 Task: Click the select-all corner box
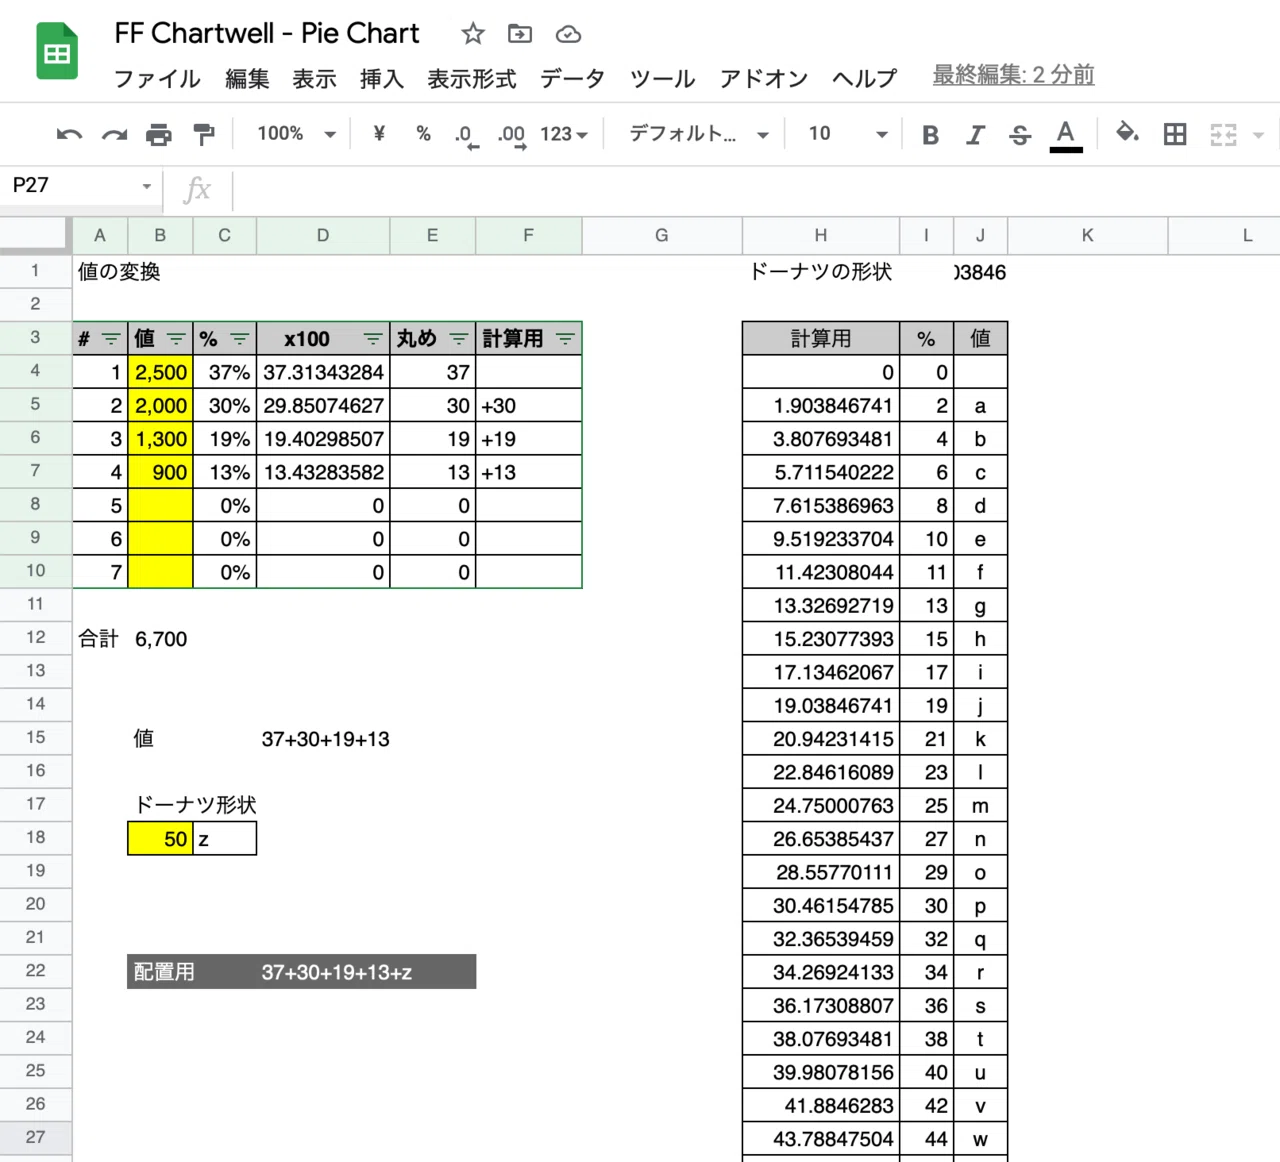point(36,235)
